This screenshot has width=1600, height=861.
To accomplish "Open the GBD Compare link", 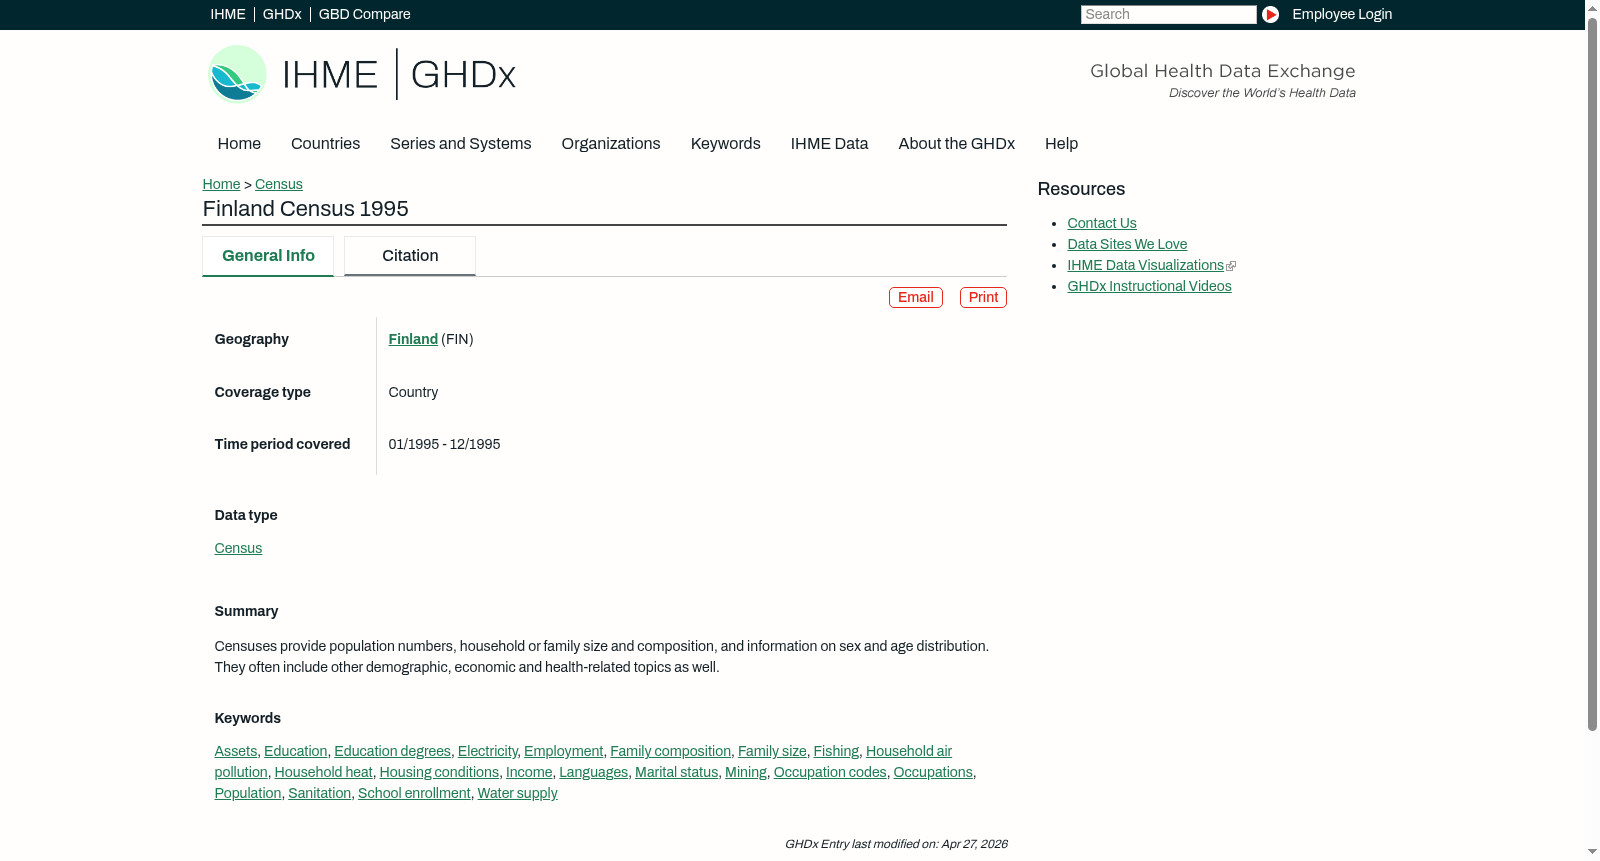I will (x=365, y=14).
